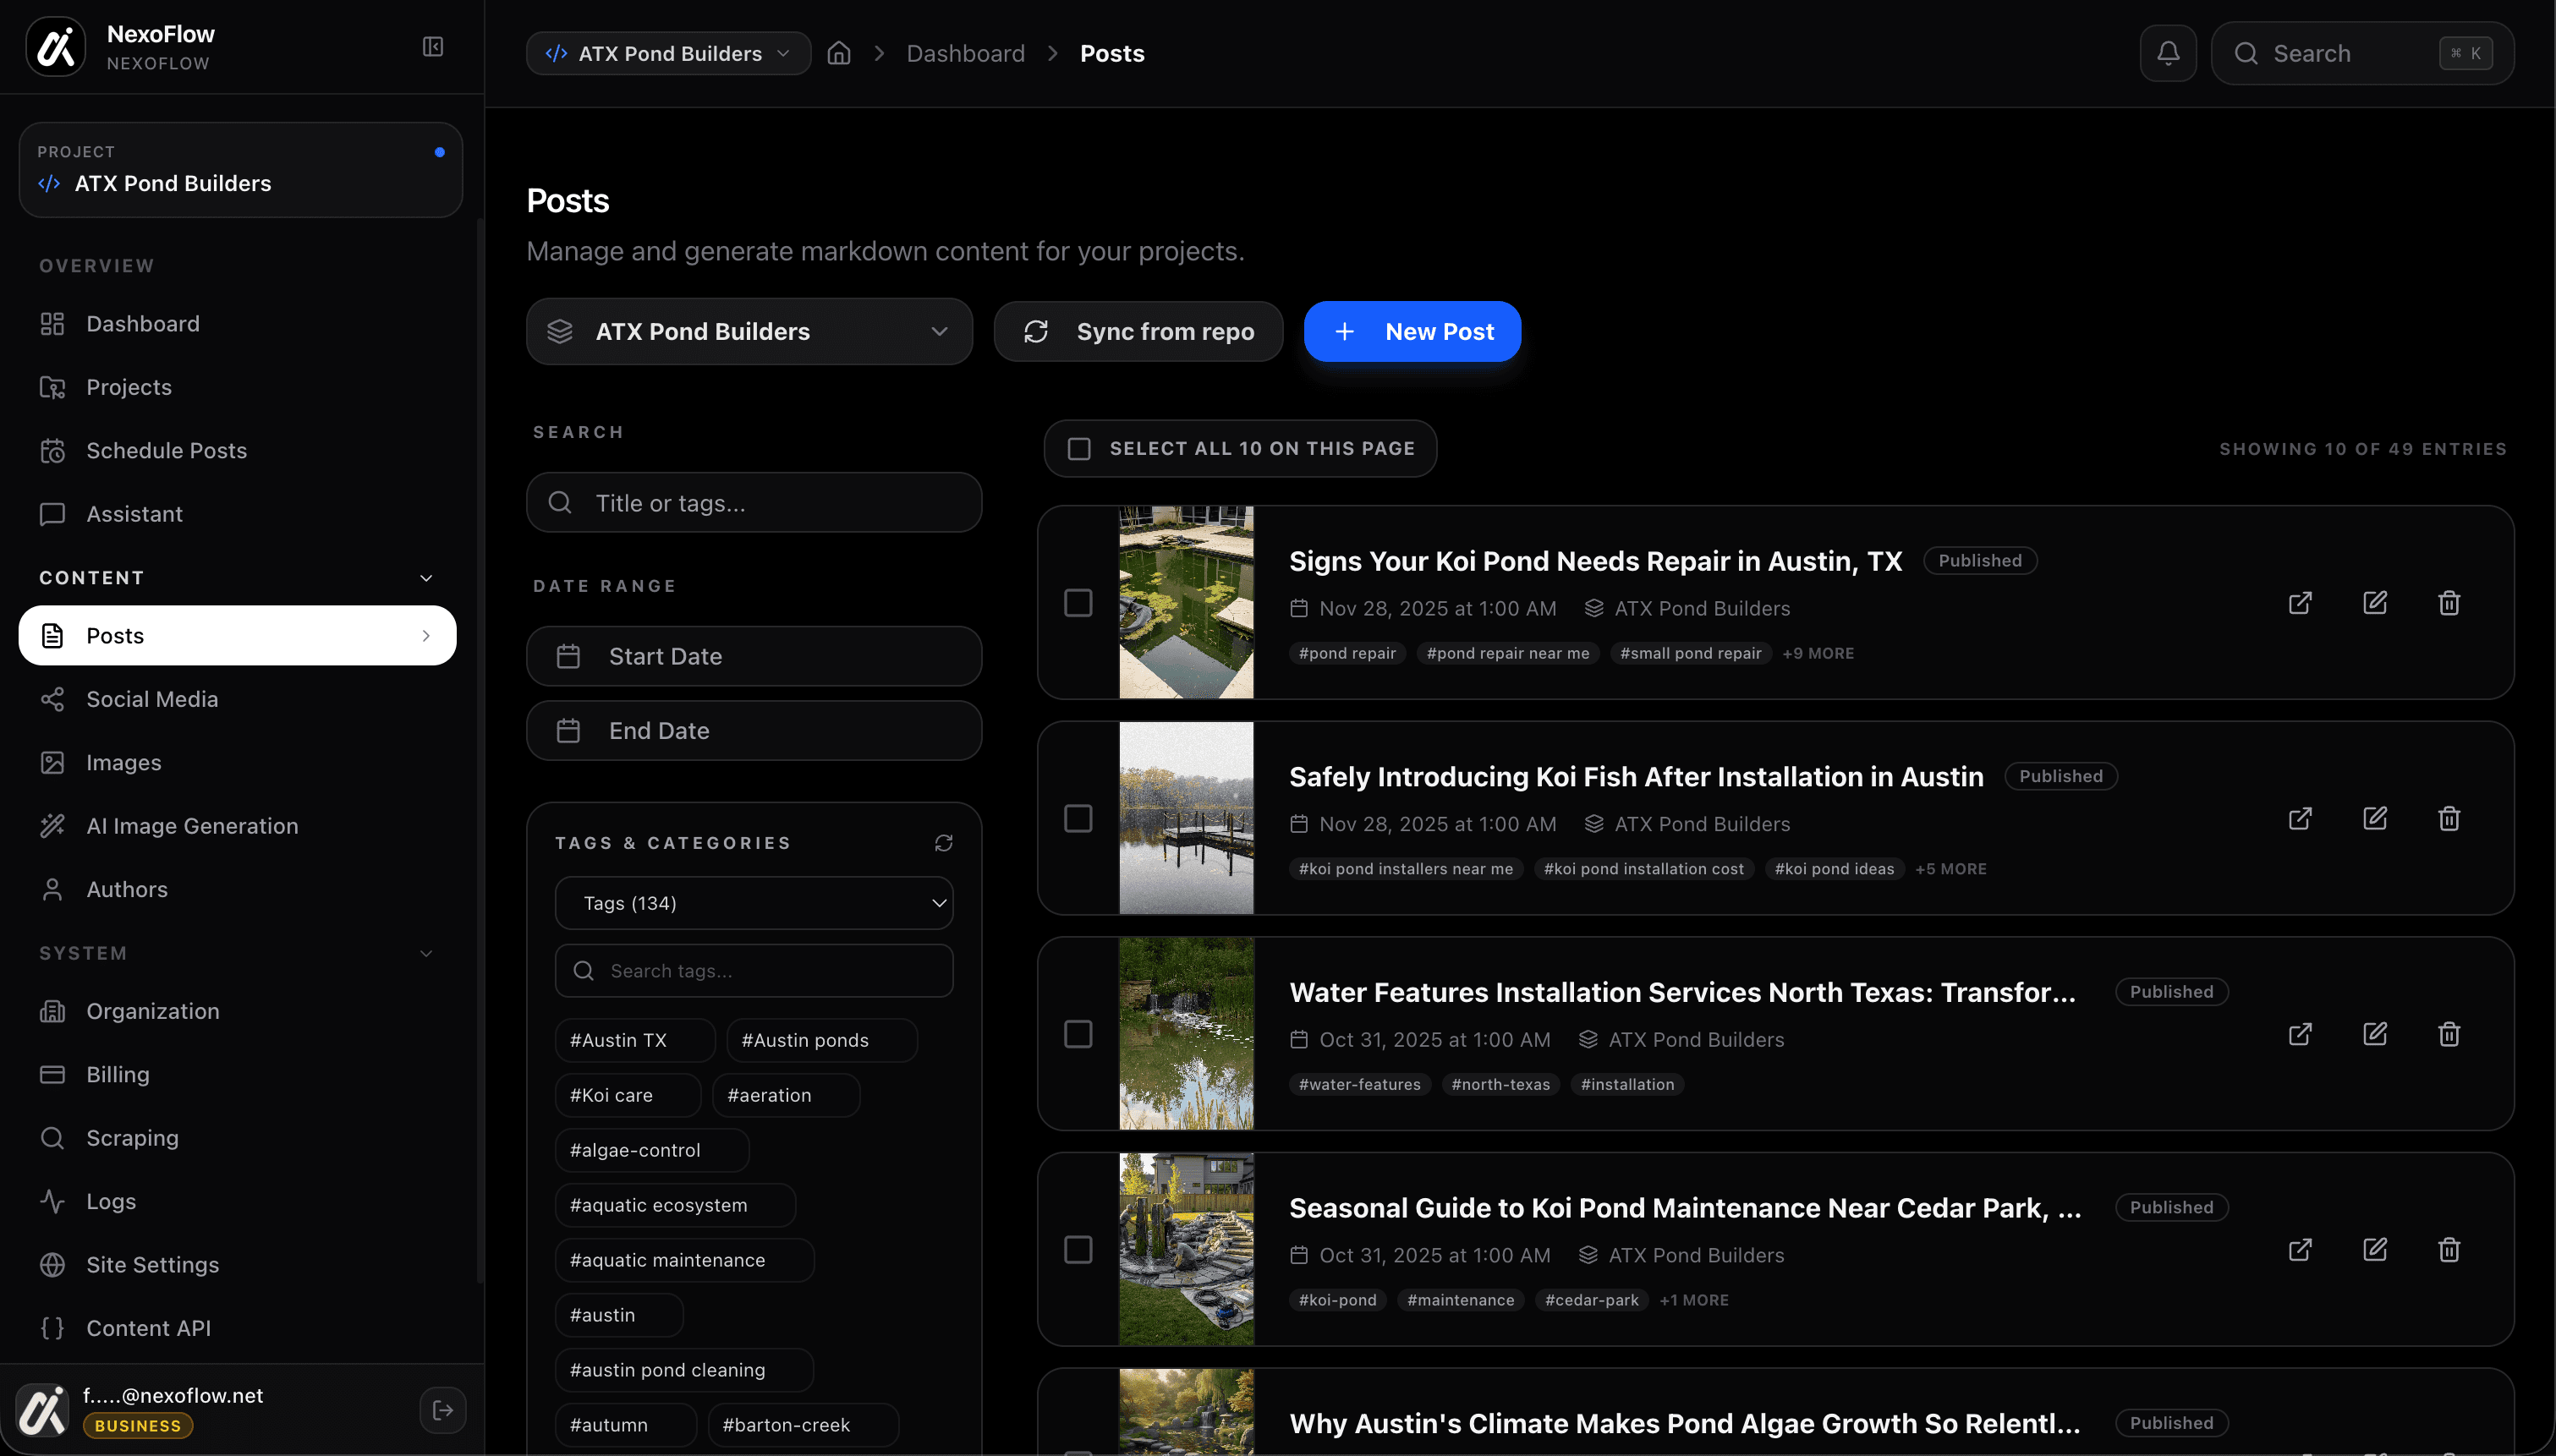Check the Signs Your Koi Pond post checkbox
Image resolution: width=2556 pixels, height=1456 pixels.
point(1078,602)
